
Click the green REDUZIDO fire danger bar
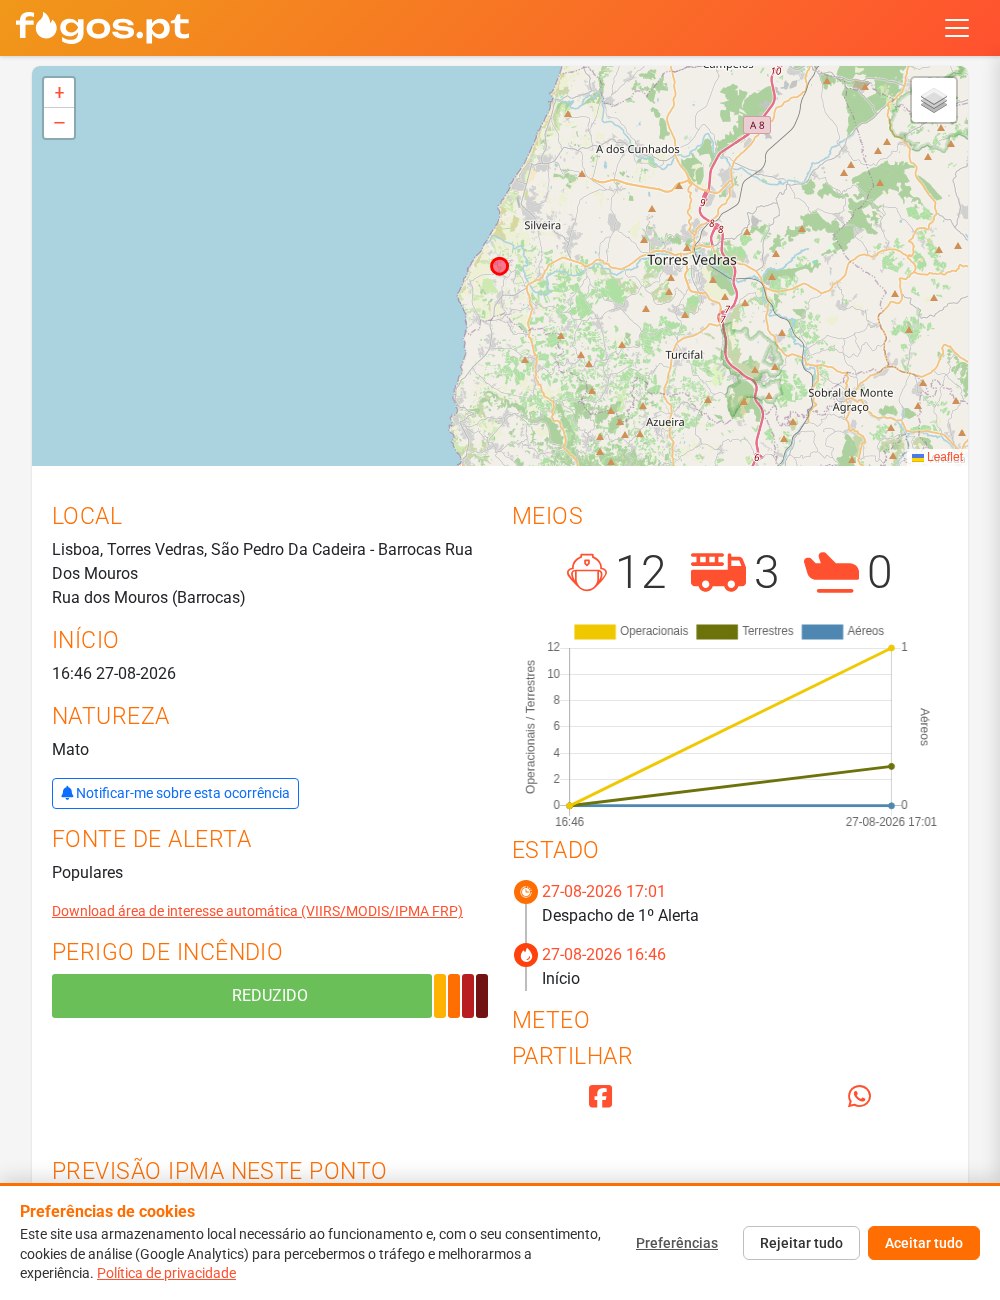tap(242, 996)
